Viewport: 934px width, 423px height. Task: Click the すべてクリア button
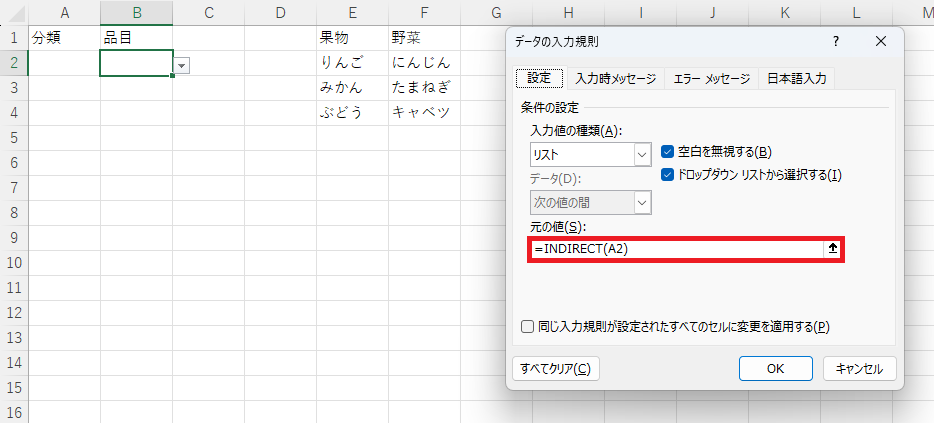click(555, 369)
